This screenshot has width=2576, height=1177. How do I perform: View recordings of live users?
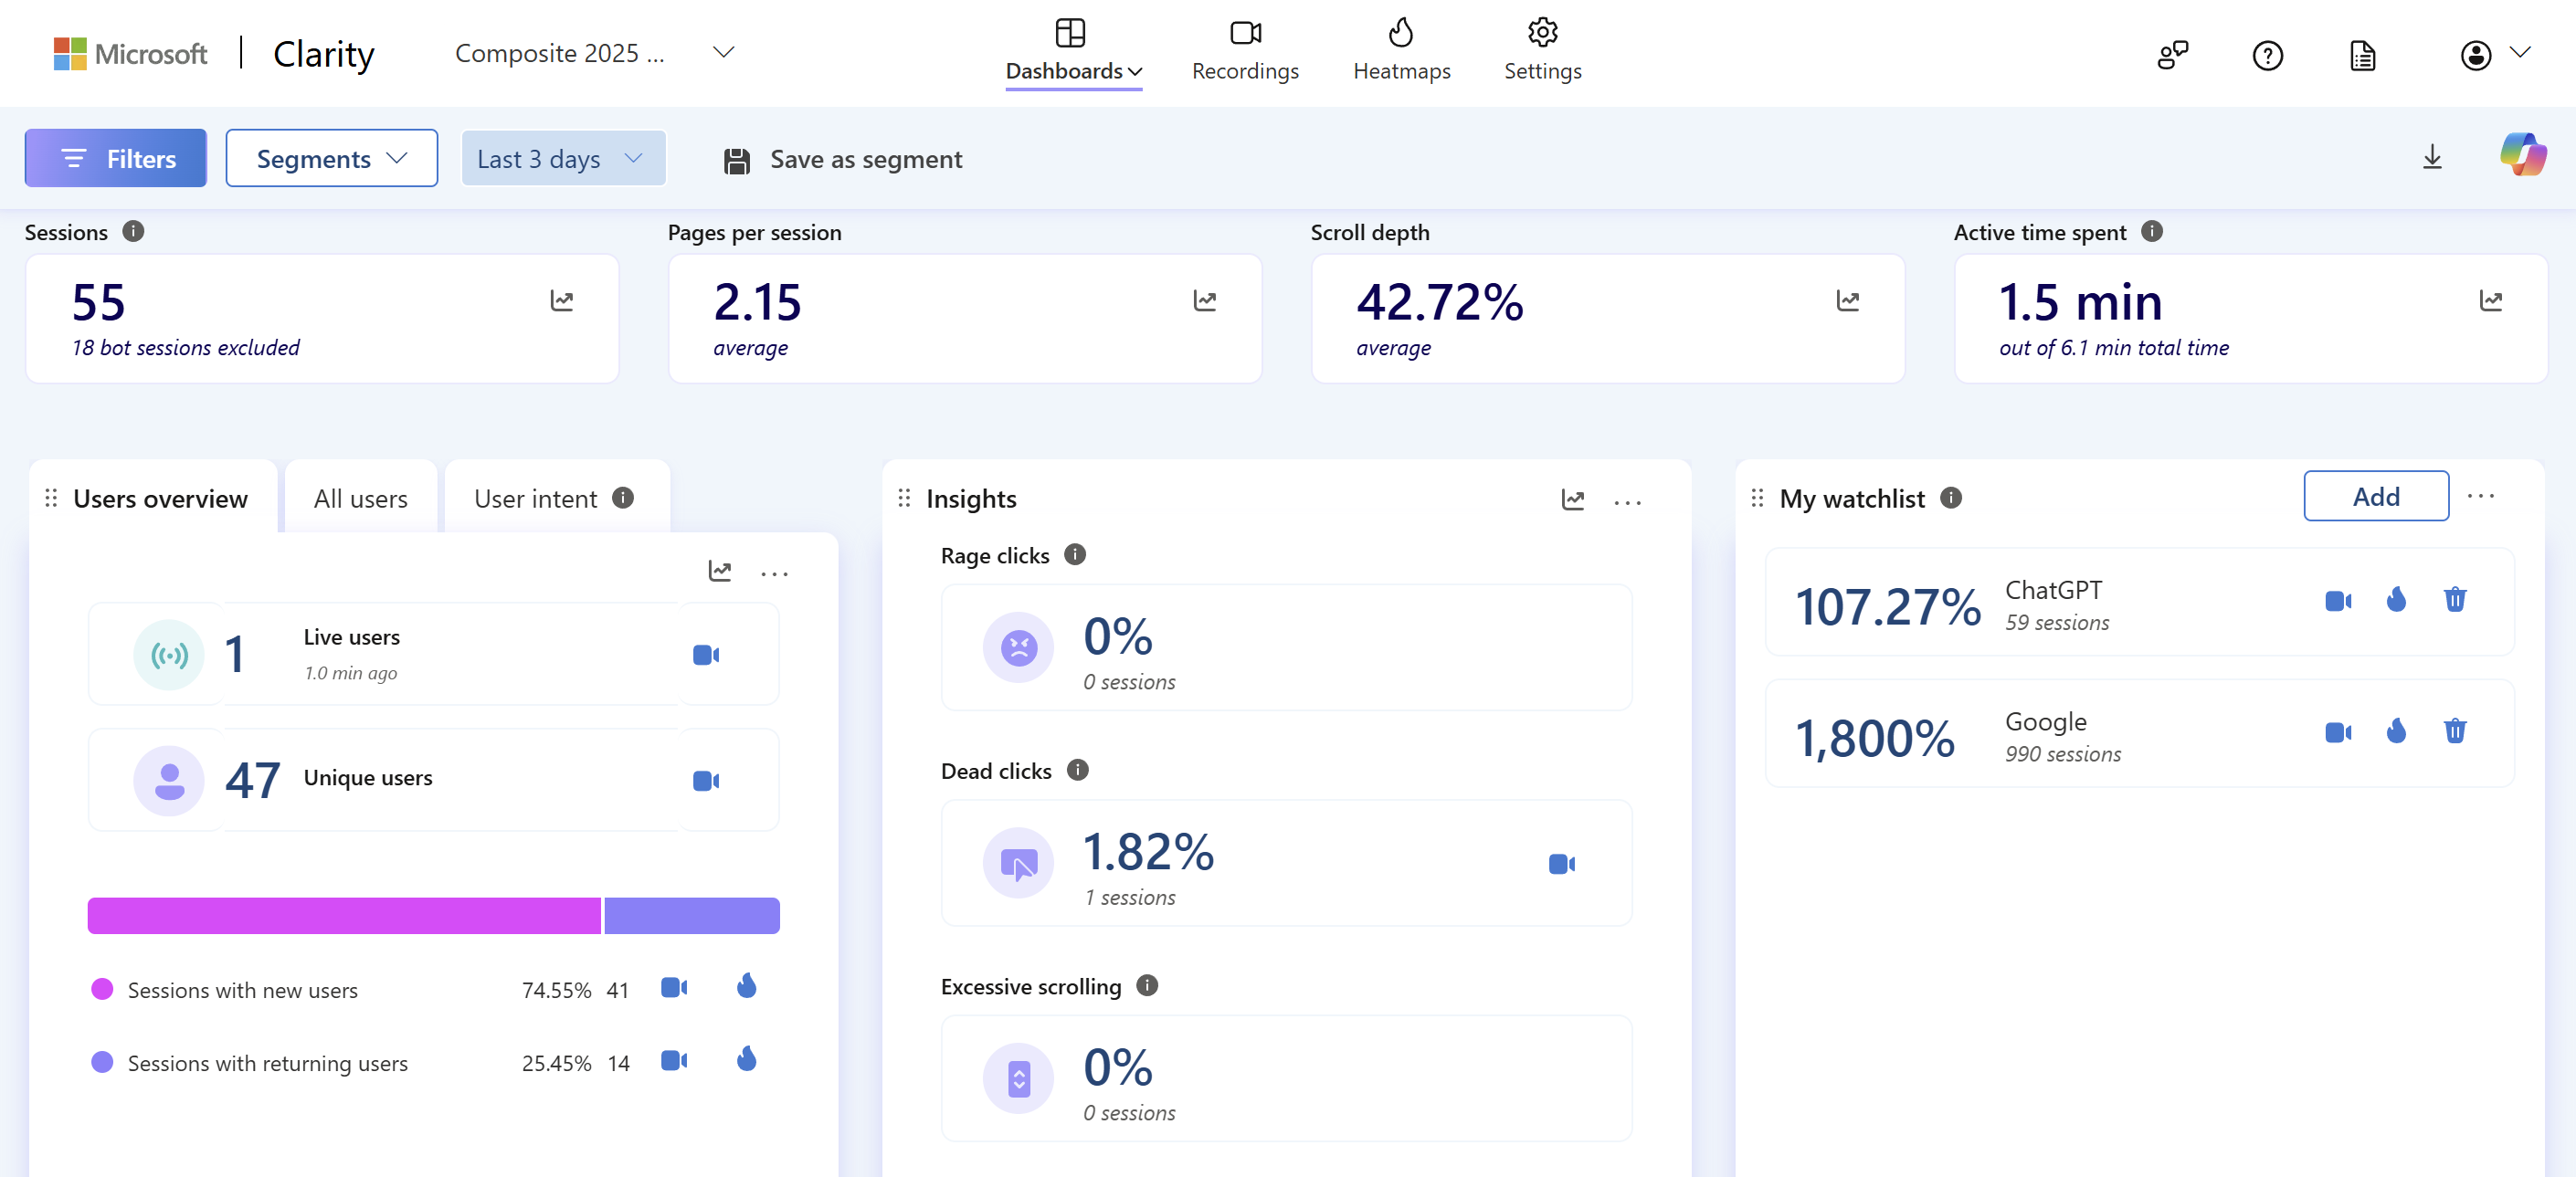706,655
